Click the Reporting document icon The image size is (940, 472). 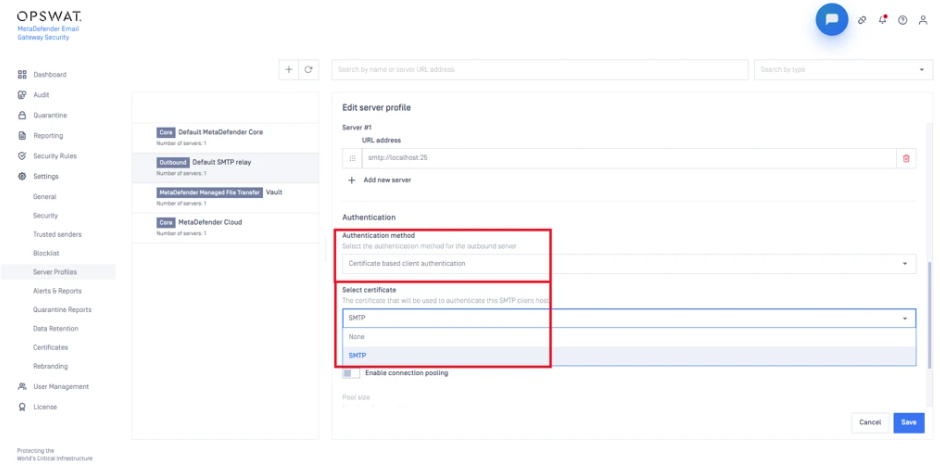pyautogui.click(x=22, y=136)
